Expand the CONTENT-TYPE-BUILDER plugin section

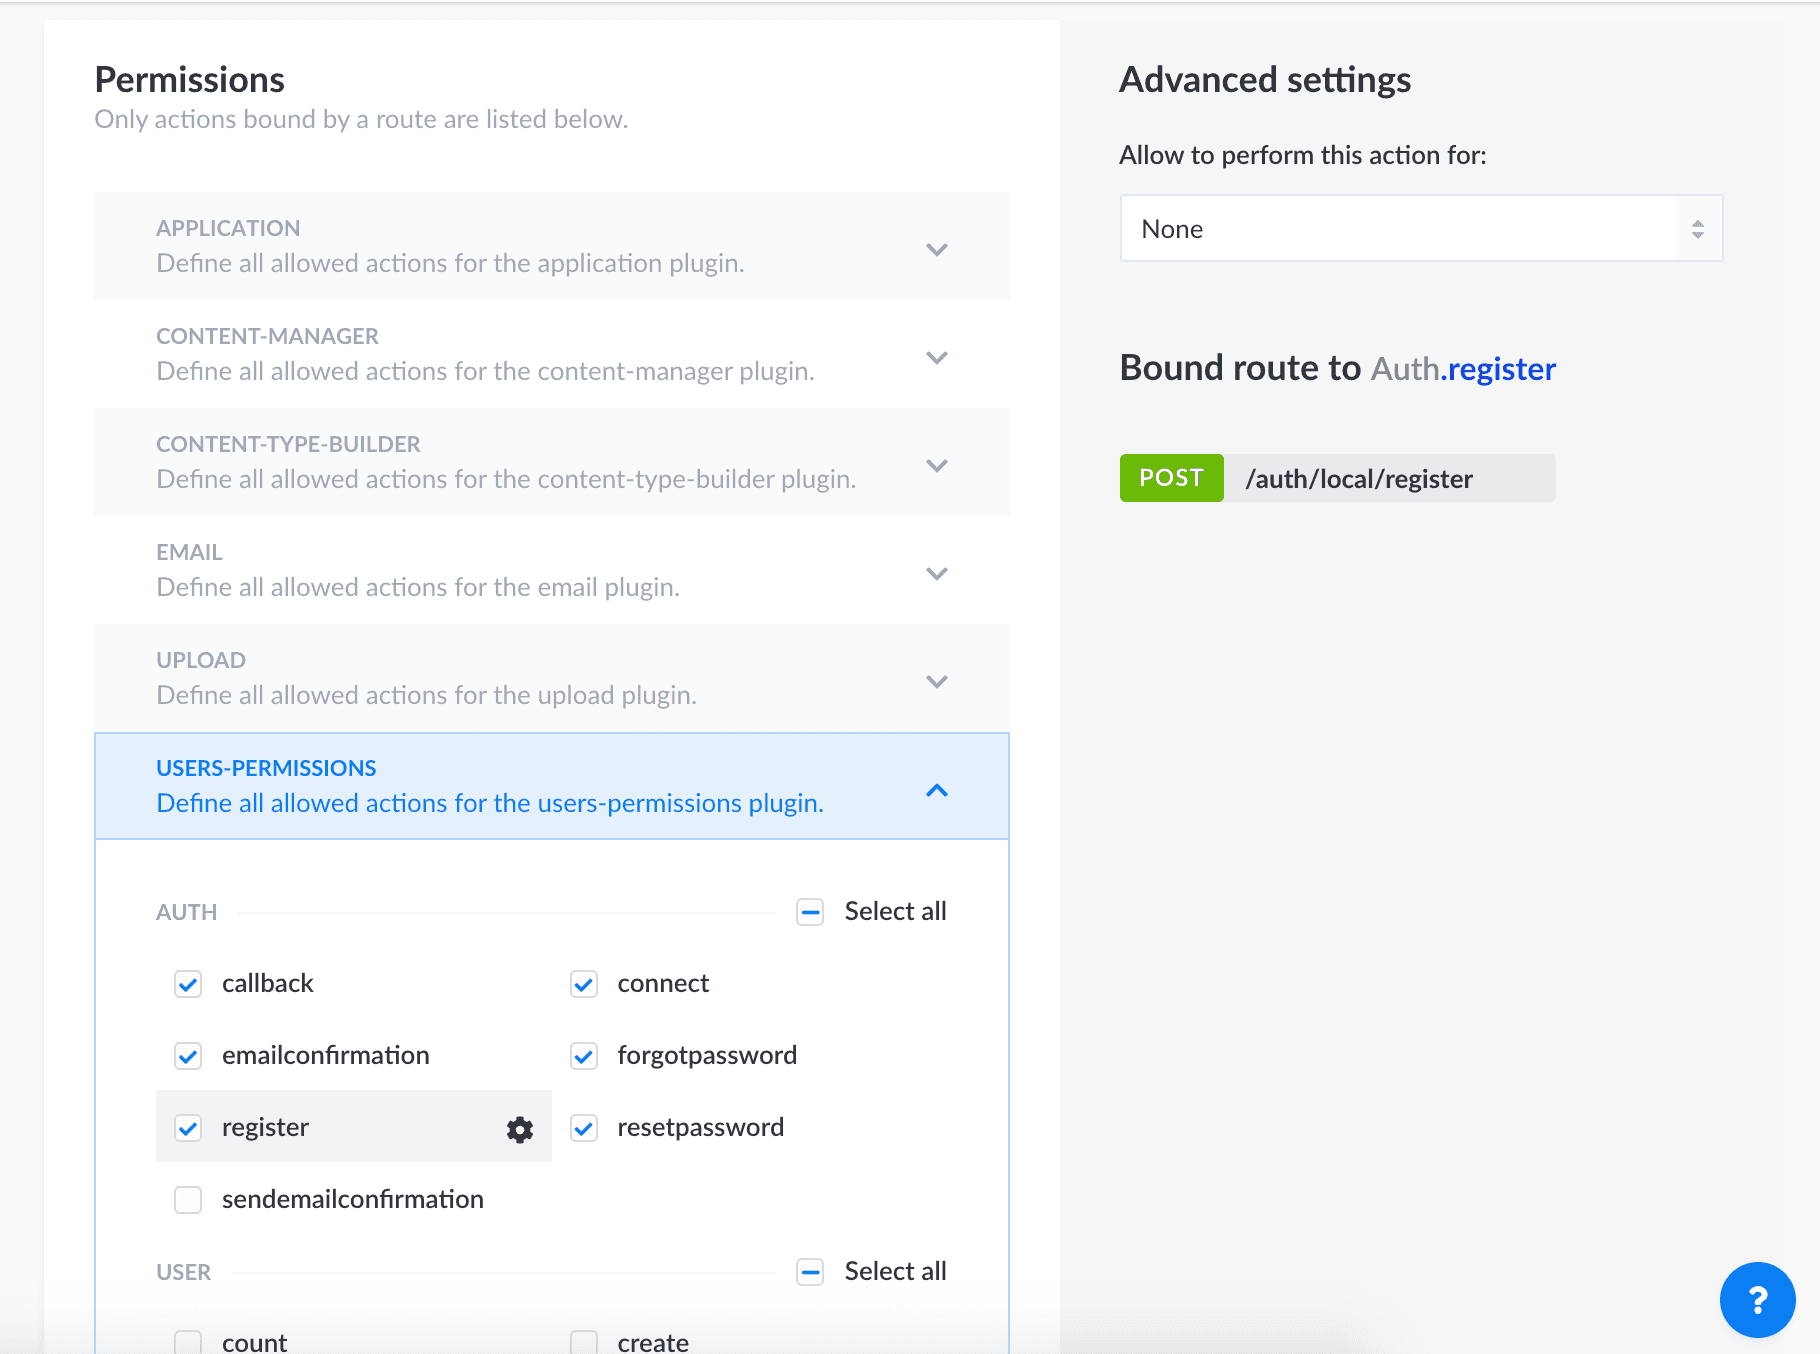[552, 462]
